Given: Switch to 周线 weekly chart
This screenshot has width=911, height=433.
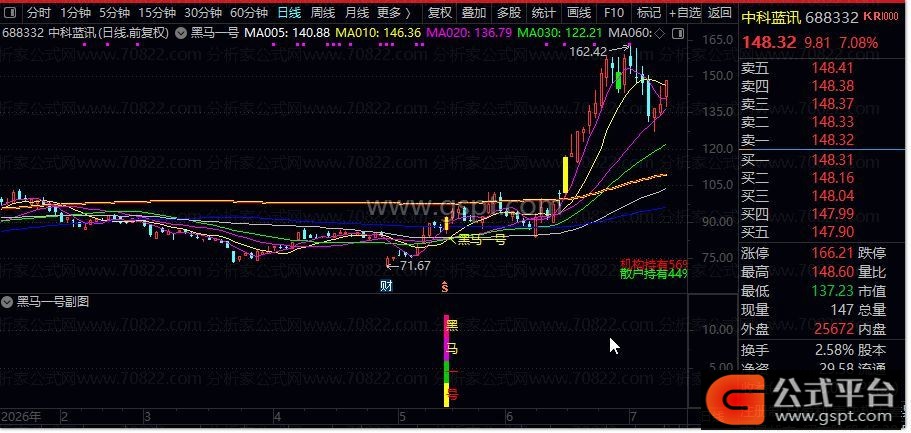Looking at the screenshot, I should point(322,13).
